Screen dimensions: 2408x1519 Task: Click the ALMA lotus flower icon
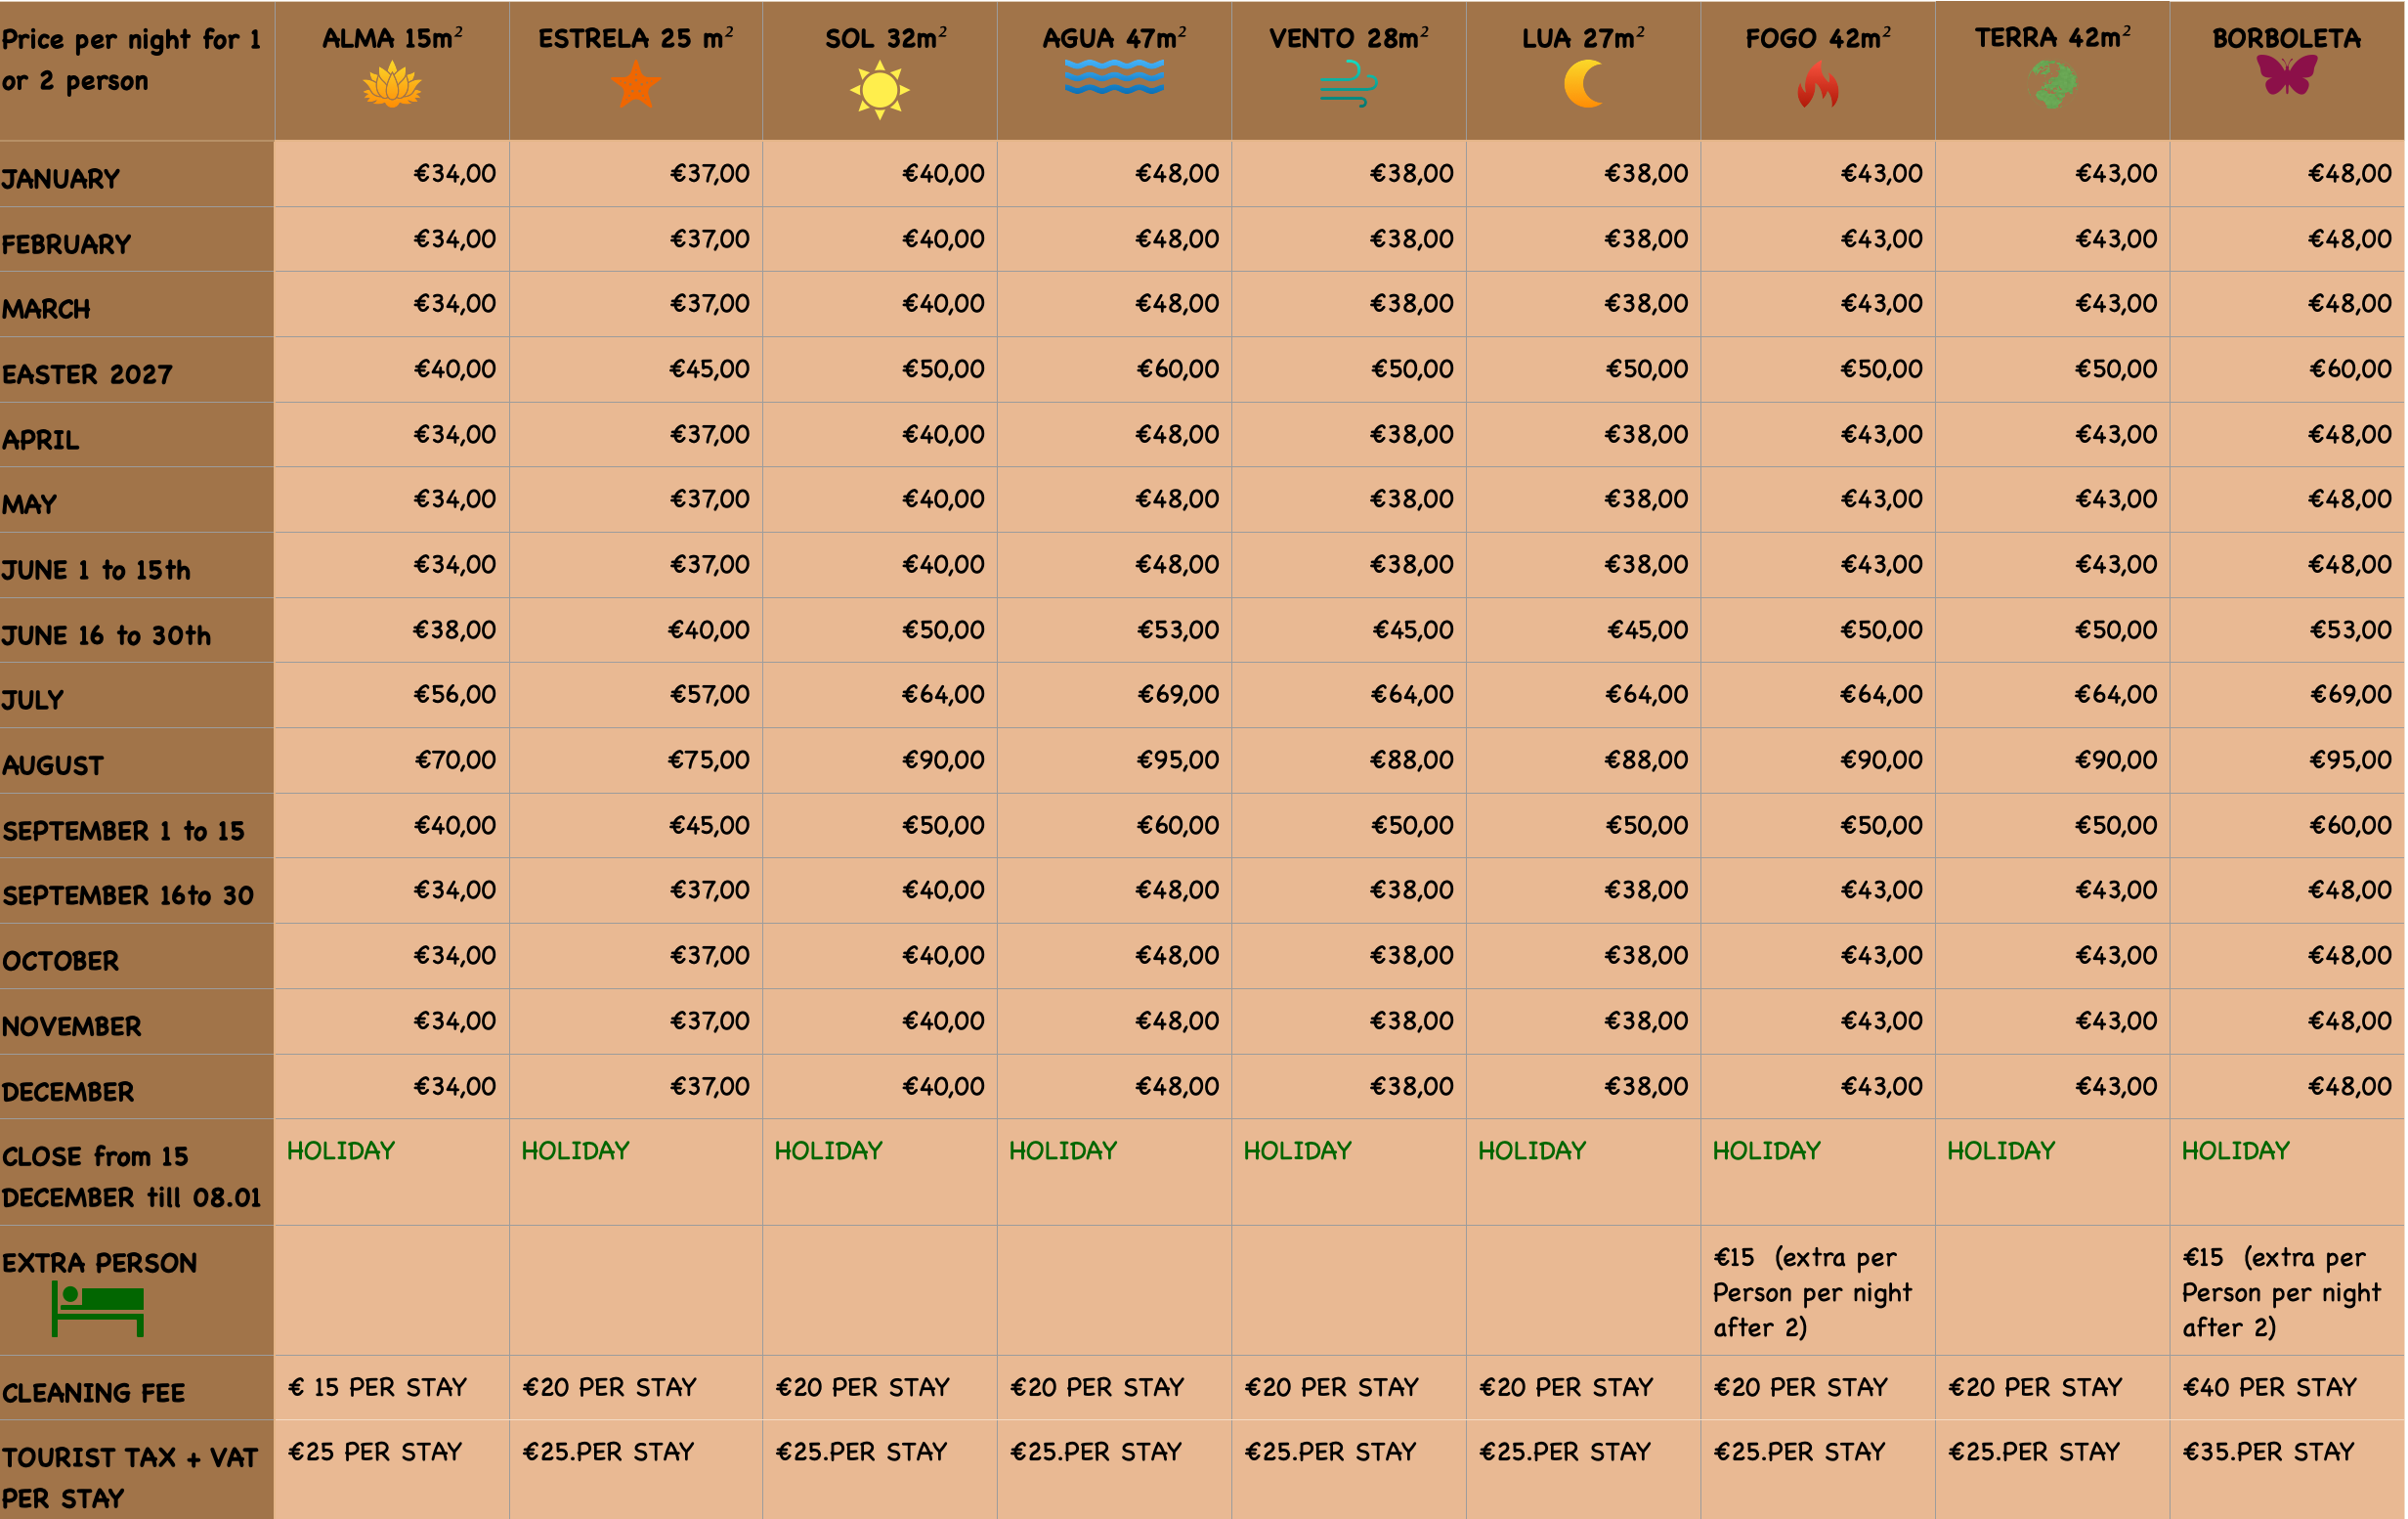[x=392, y=85]
